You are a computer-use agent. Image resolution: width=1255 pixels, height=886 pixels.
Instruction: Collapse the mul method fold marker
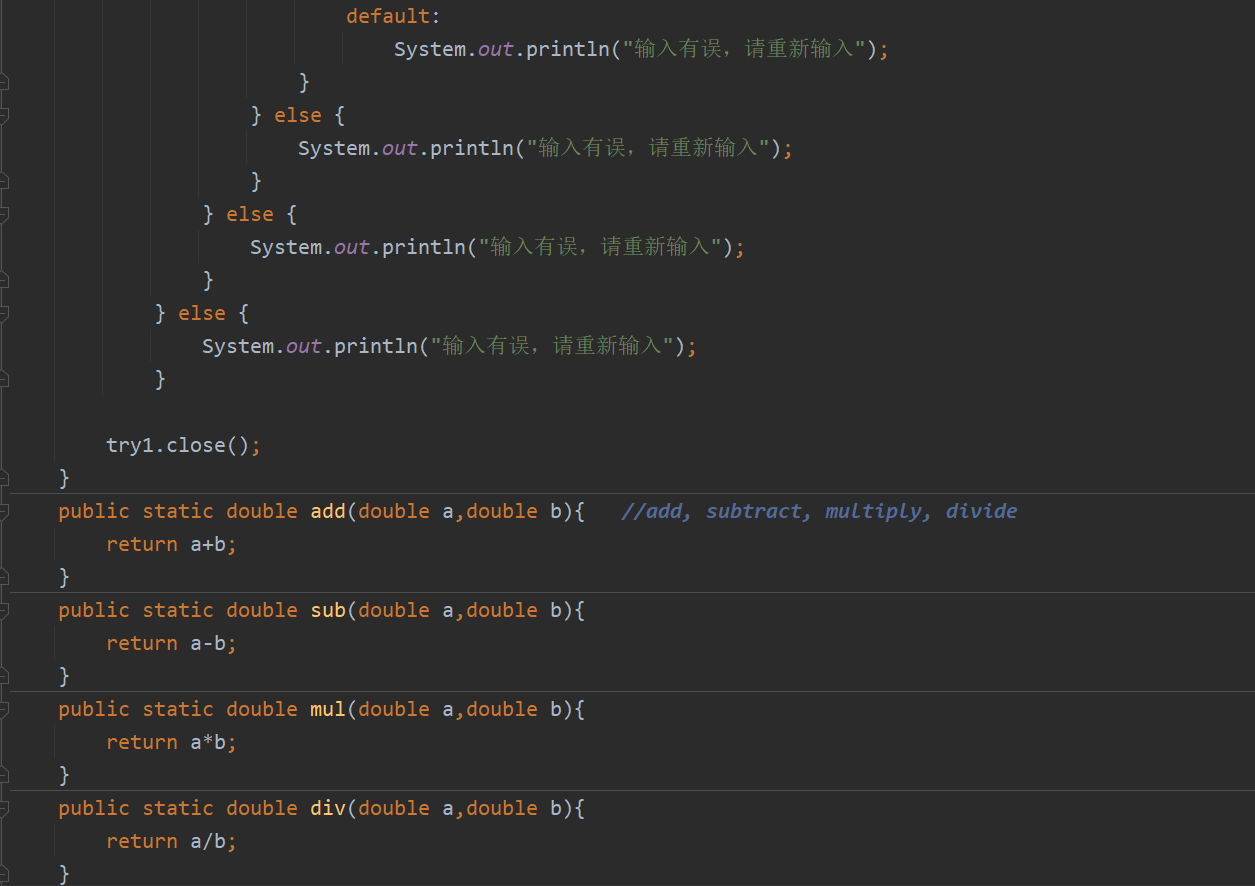[x=3, y=709]
